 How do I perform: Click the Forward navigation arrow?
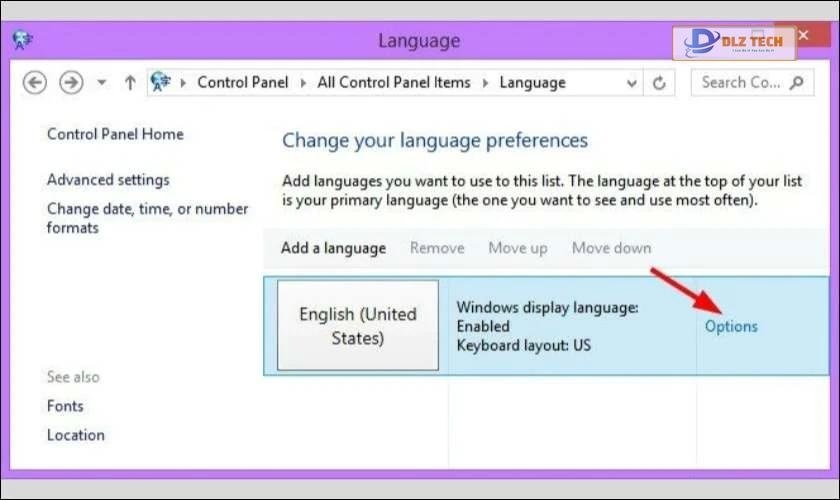70,83
